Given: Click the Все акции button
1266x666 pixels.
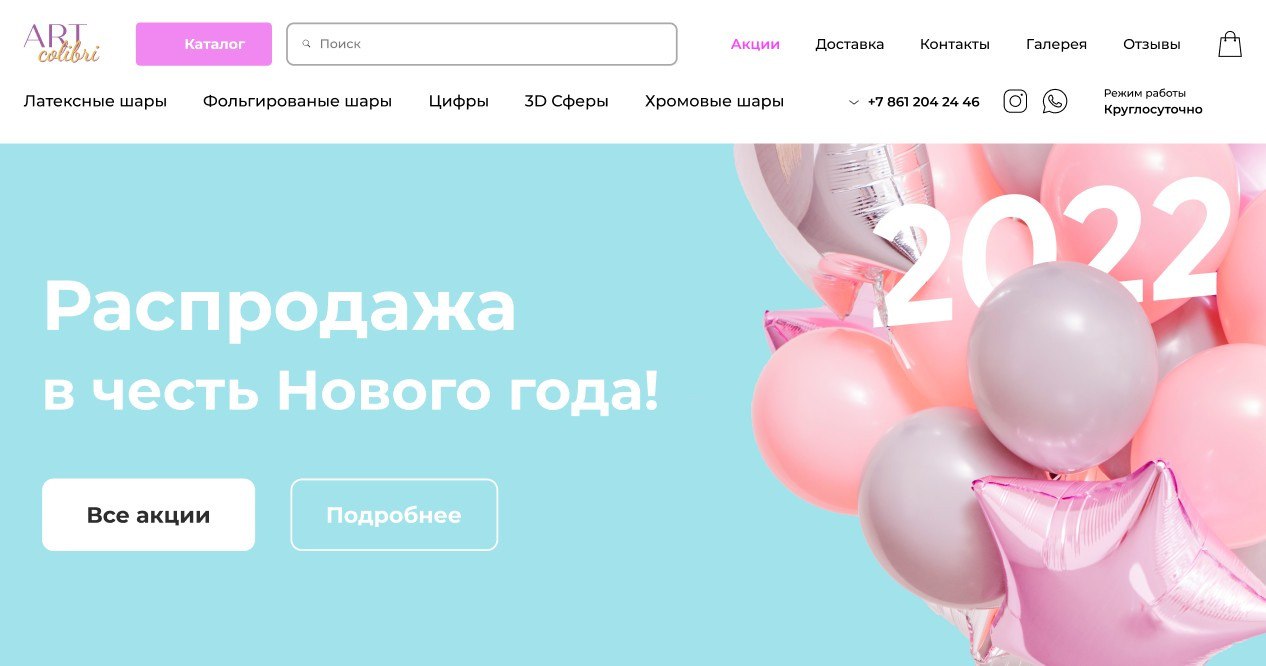Looking at the screenshot, I should [148, 515].
